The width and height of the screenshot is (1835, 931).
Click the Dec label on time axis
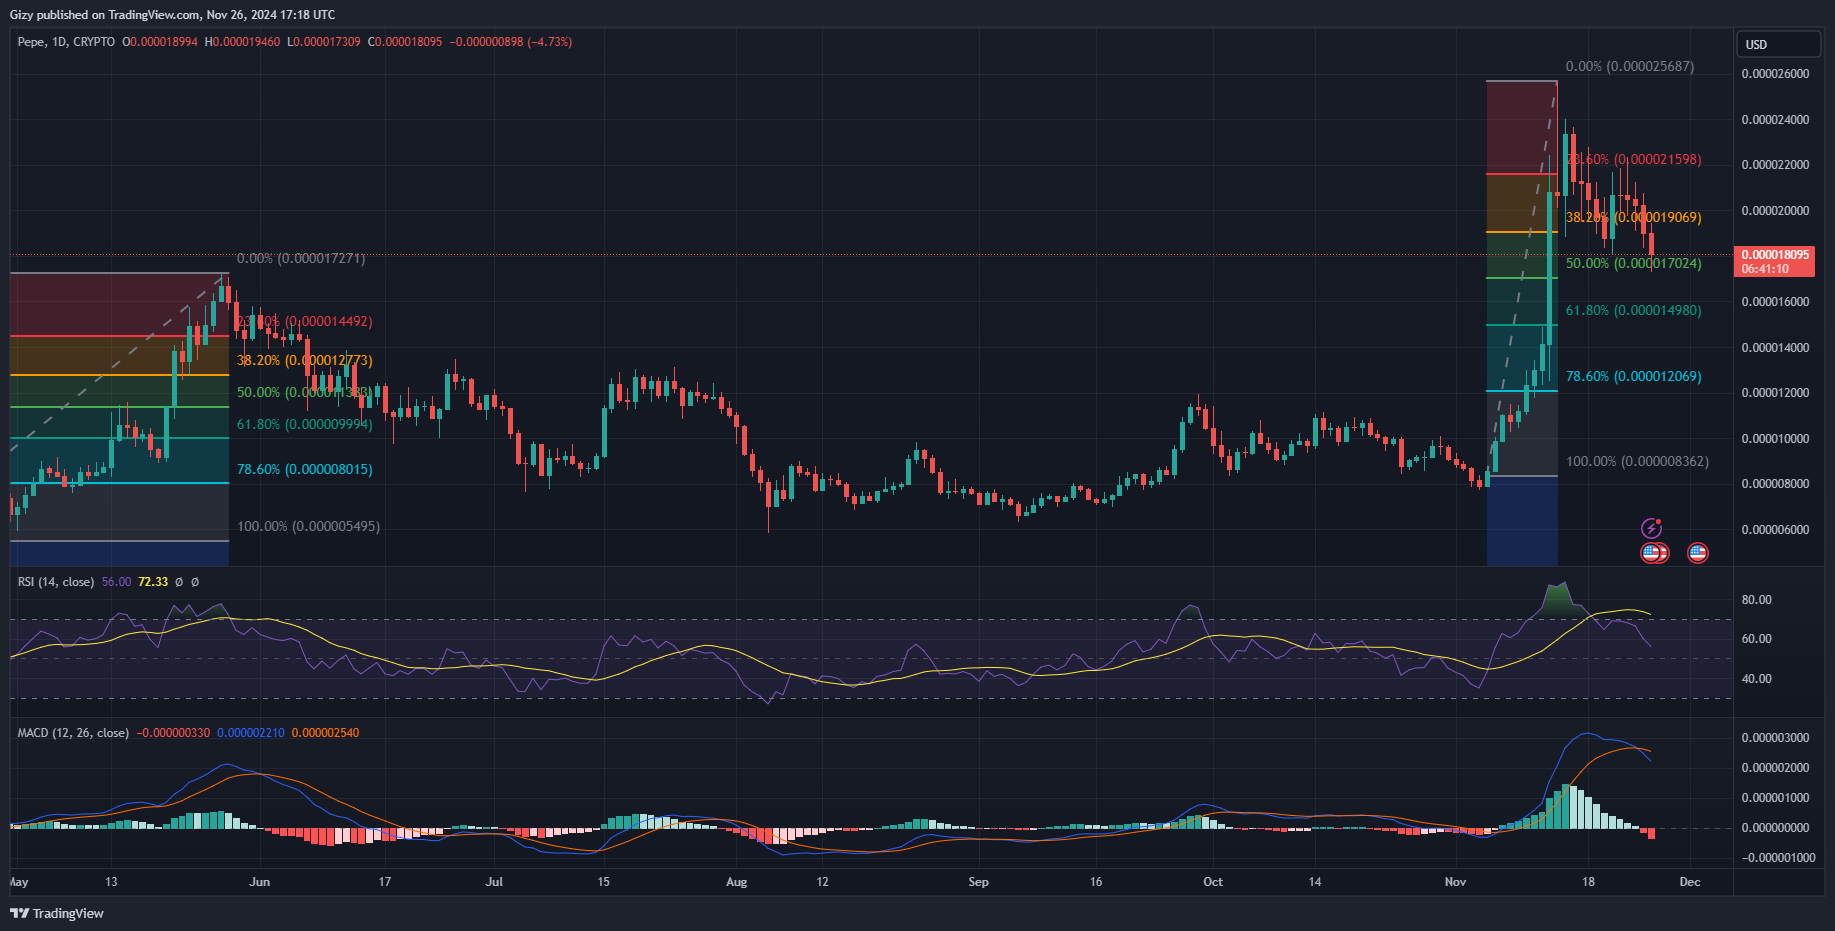[1690, 882]
